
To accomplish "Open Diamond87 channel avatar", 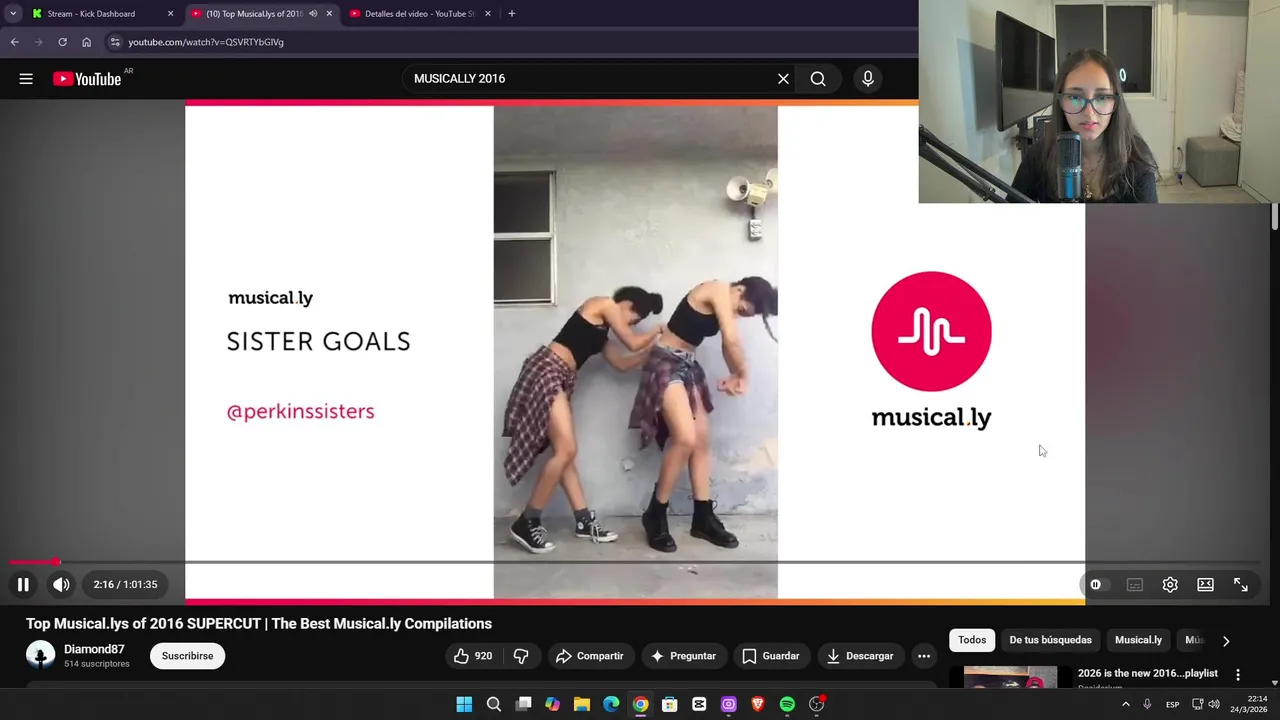I will (40, 656).
